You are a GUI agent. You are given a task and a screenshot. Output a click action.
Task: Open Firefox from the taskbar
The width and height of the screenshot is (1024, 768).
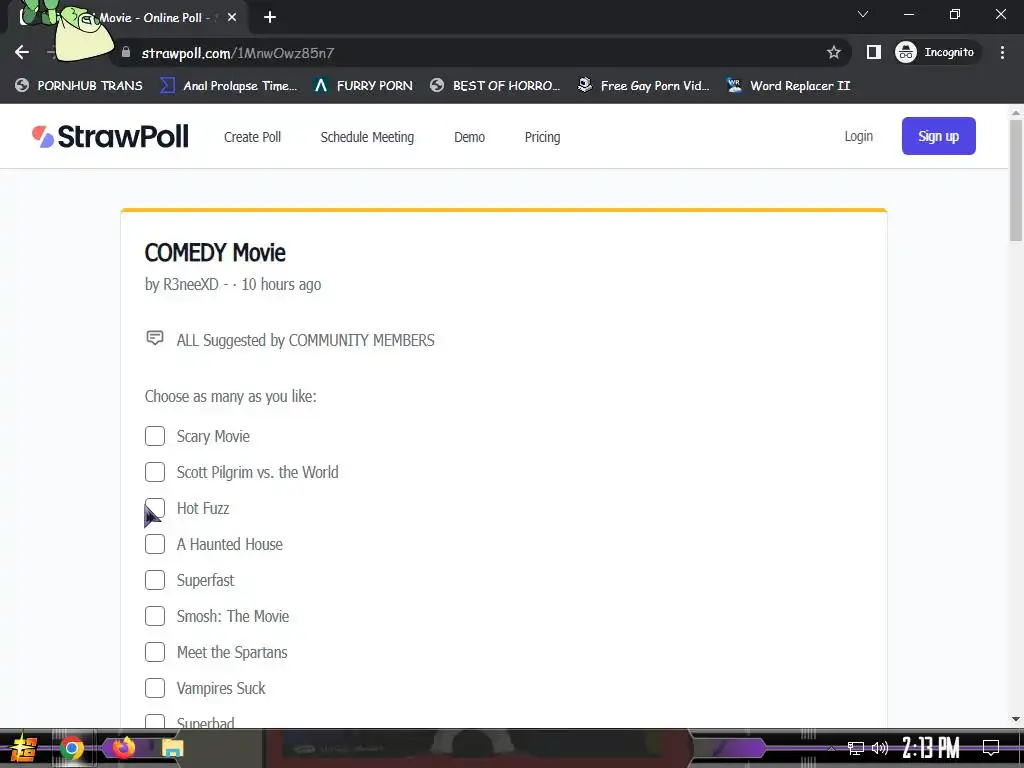(123, 747)
